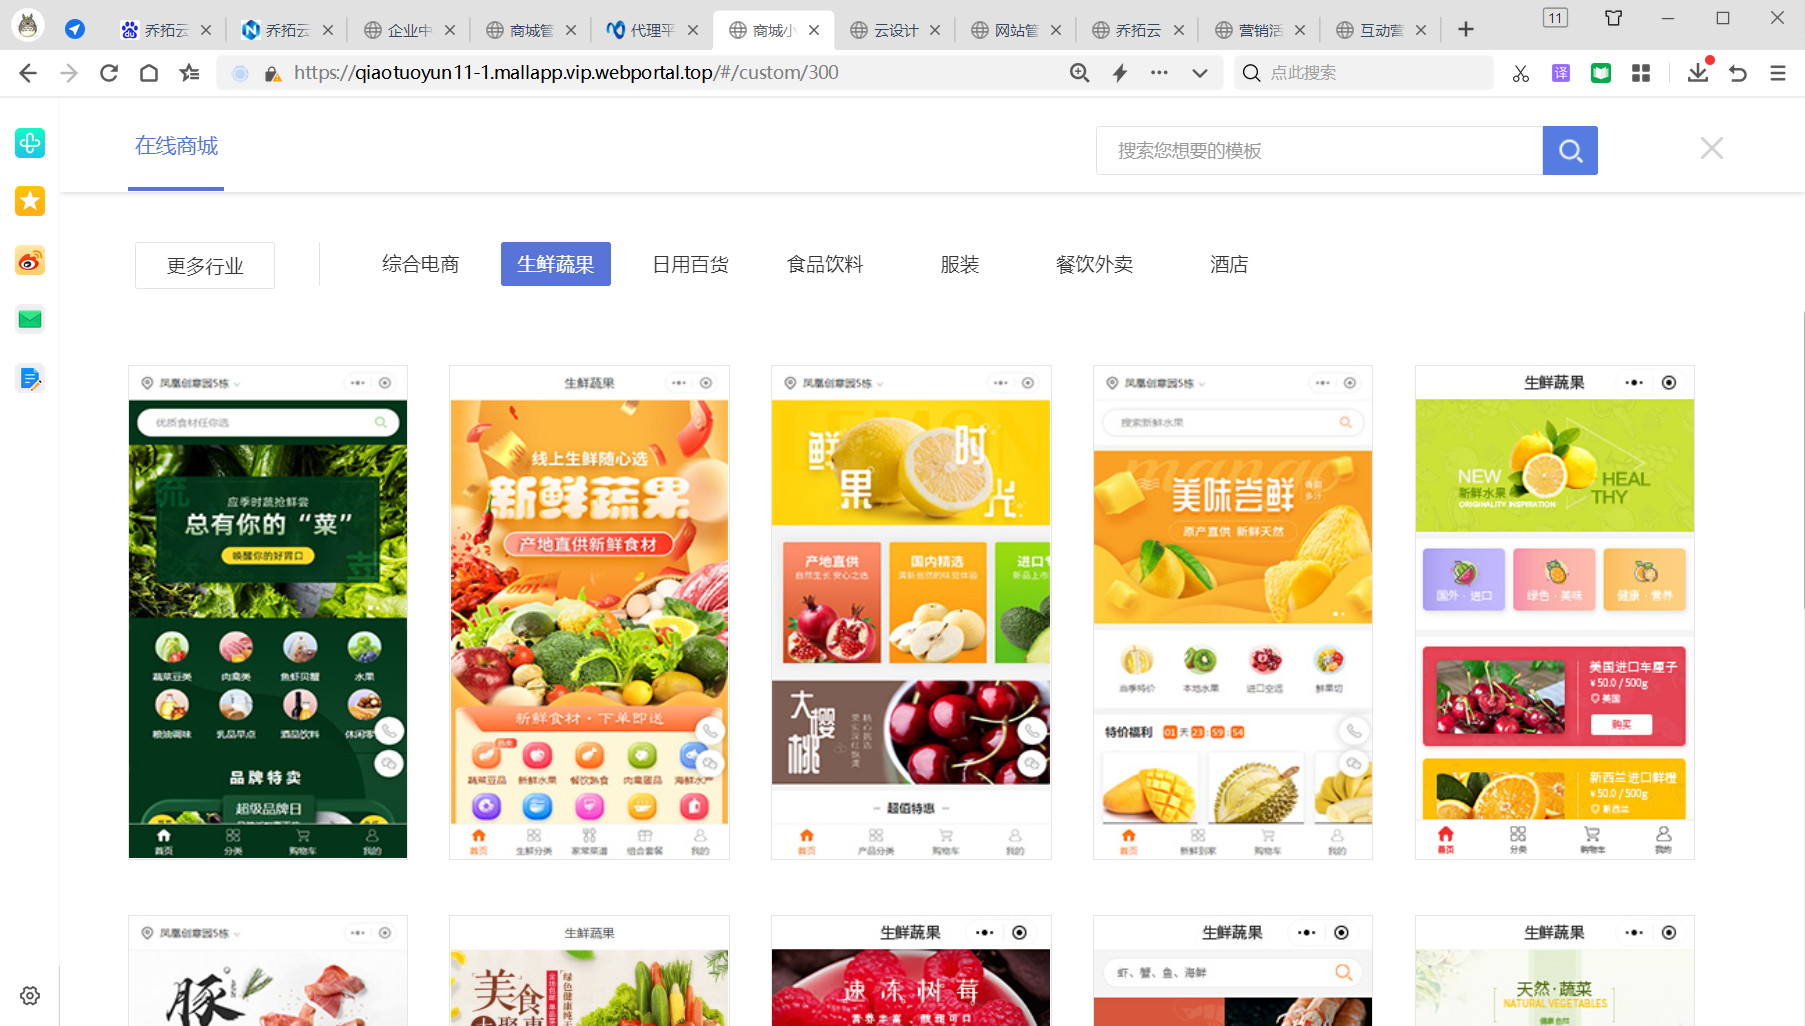
Task: Open the Weibo sidebar icon
Action: coord(30,262)
